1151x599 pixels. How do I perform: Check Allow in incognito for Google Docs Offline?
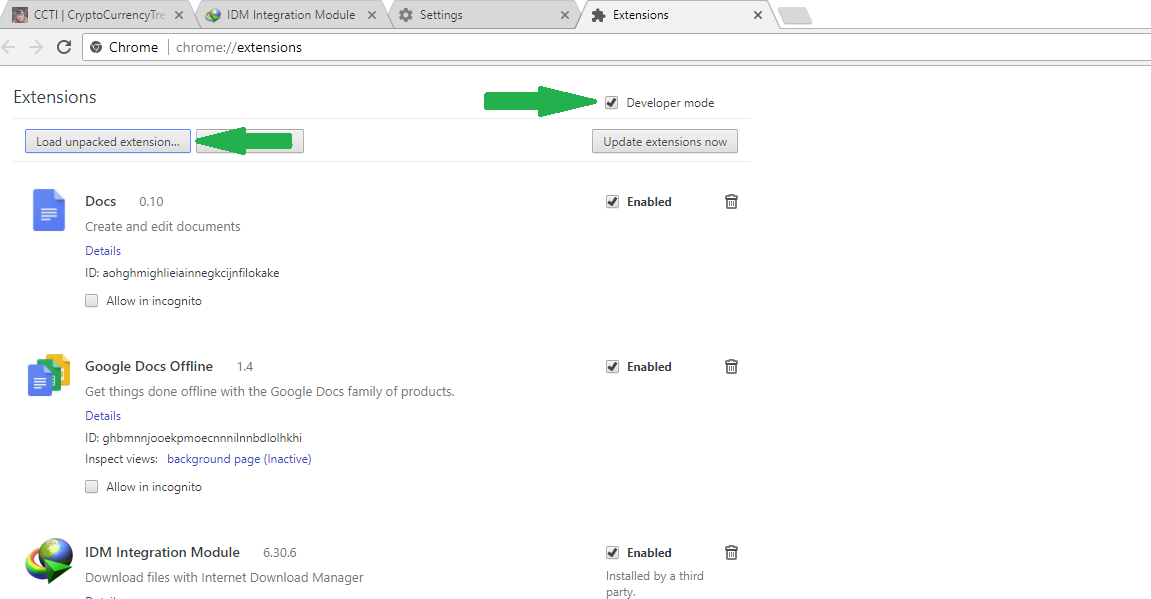[x=92, y=486]
